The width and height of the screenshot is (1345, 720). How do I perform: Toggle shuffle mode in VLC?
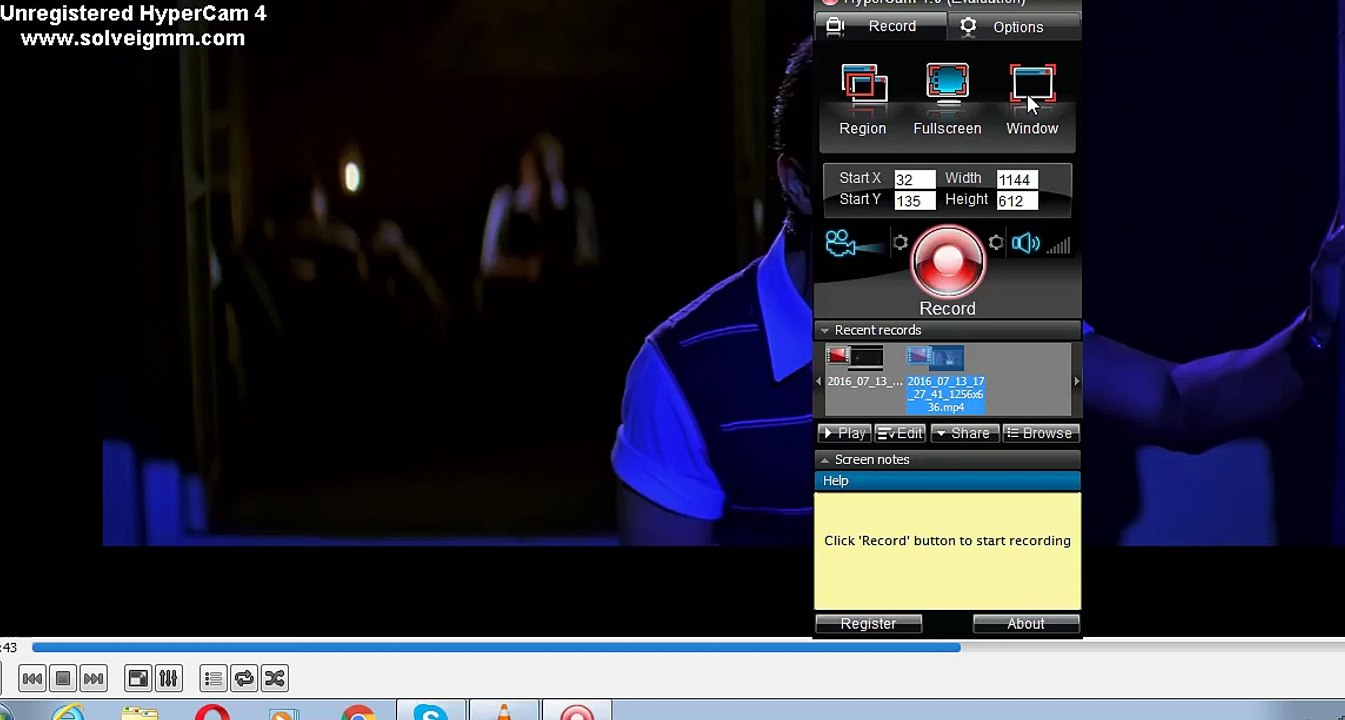point(275,679)
